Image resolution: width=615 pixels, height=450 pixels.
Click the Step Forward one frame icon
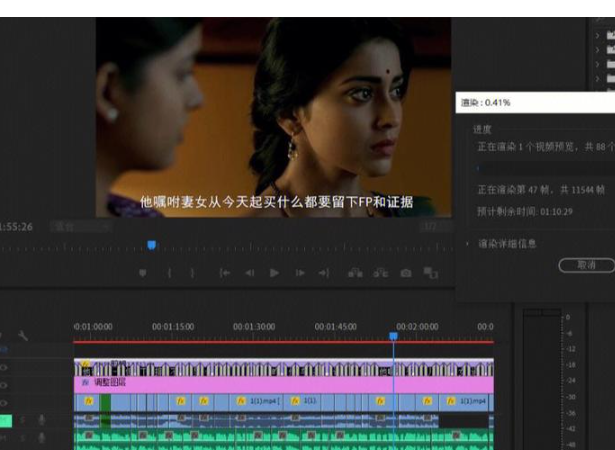coord(300,273)
